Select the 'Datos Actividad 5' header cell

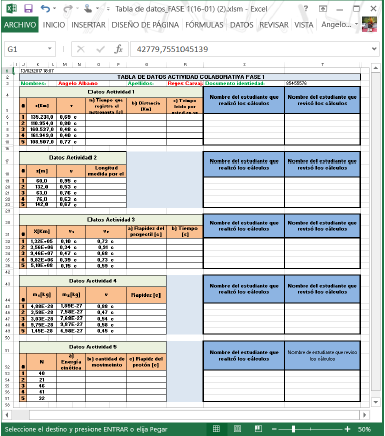click(x=93, y=347)
